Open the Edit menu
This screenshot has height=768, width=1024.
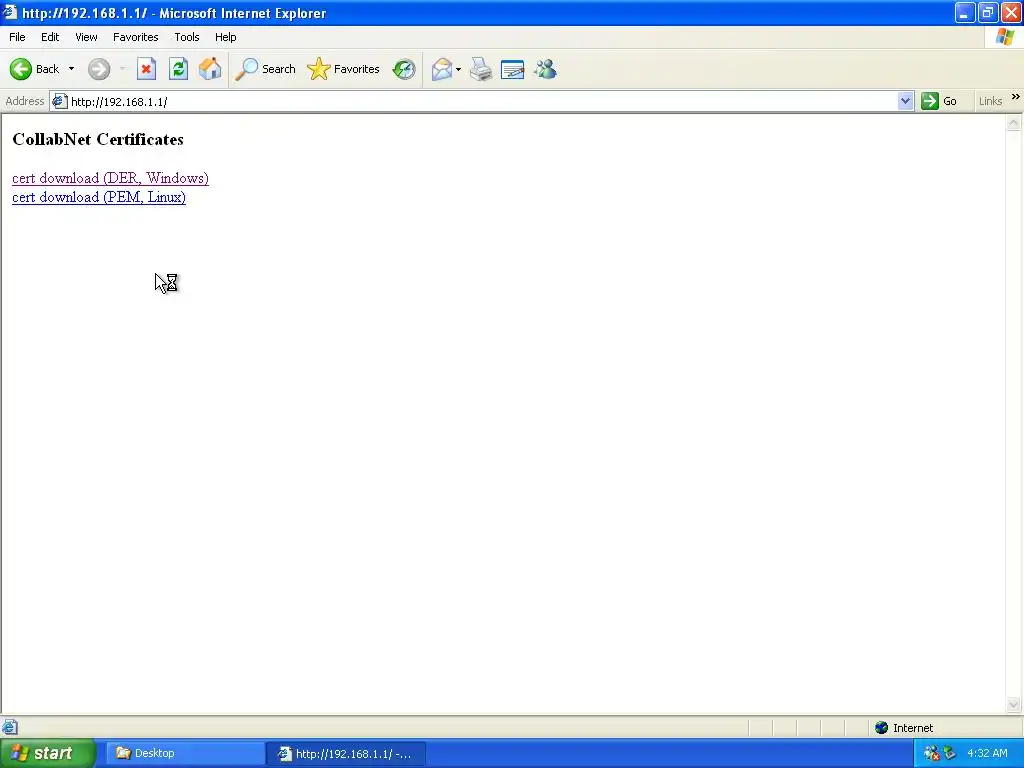[x=50, y=37]
